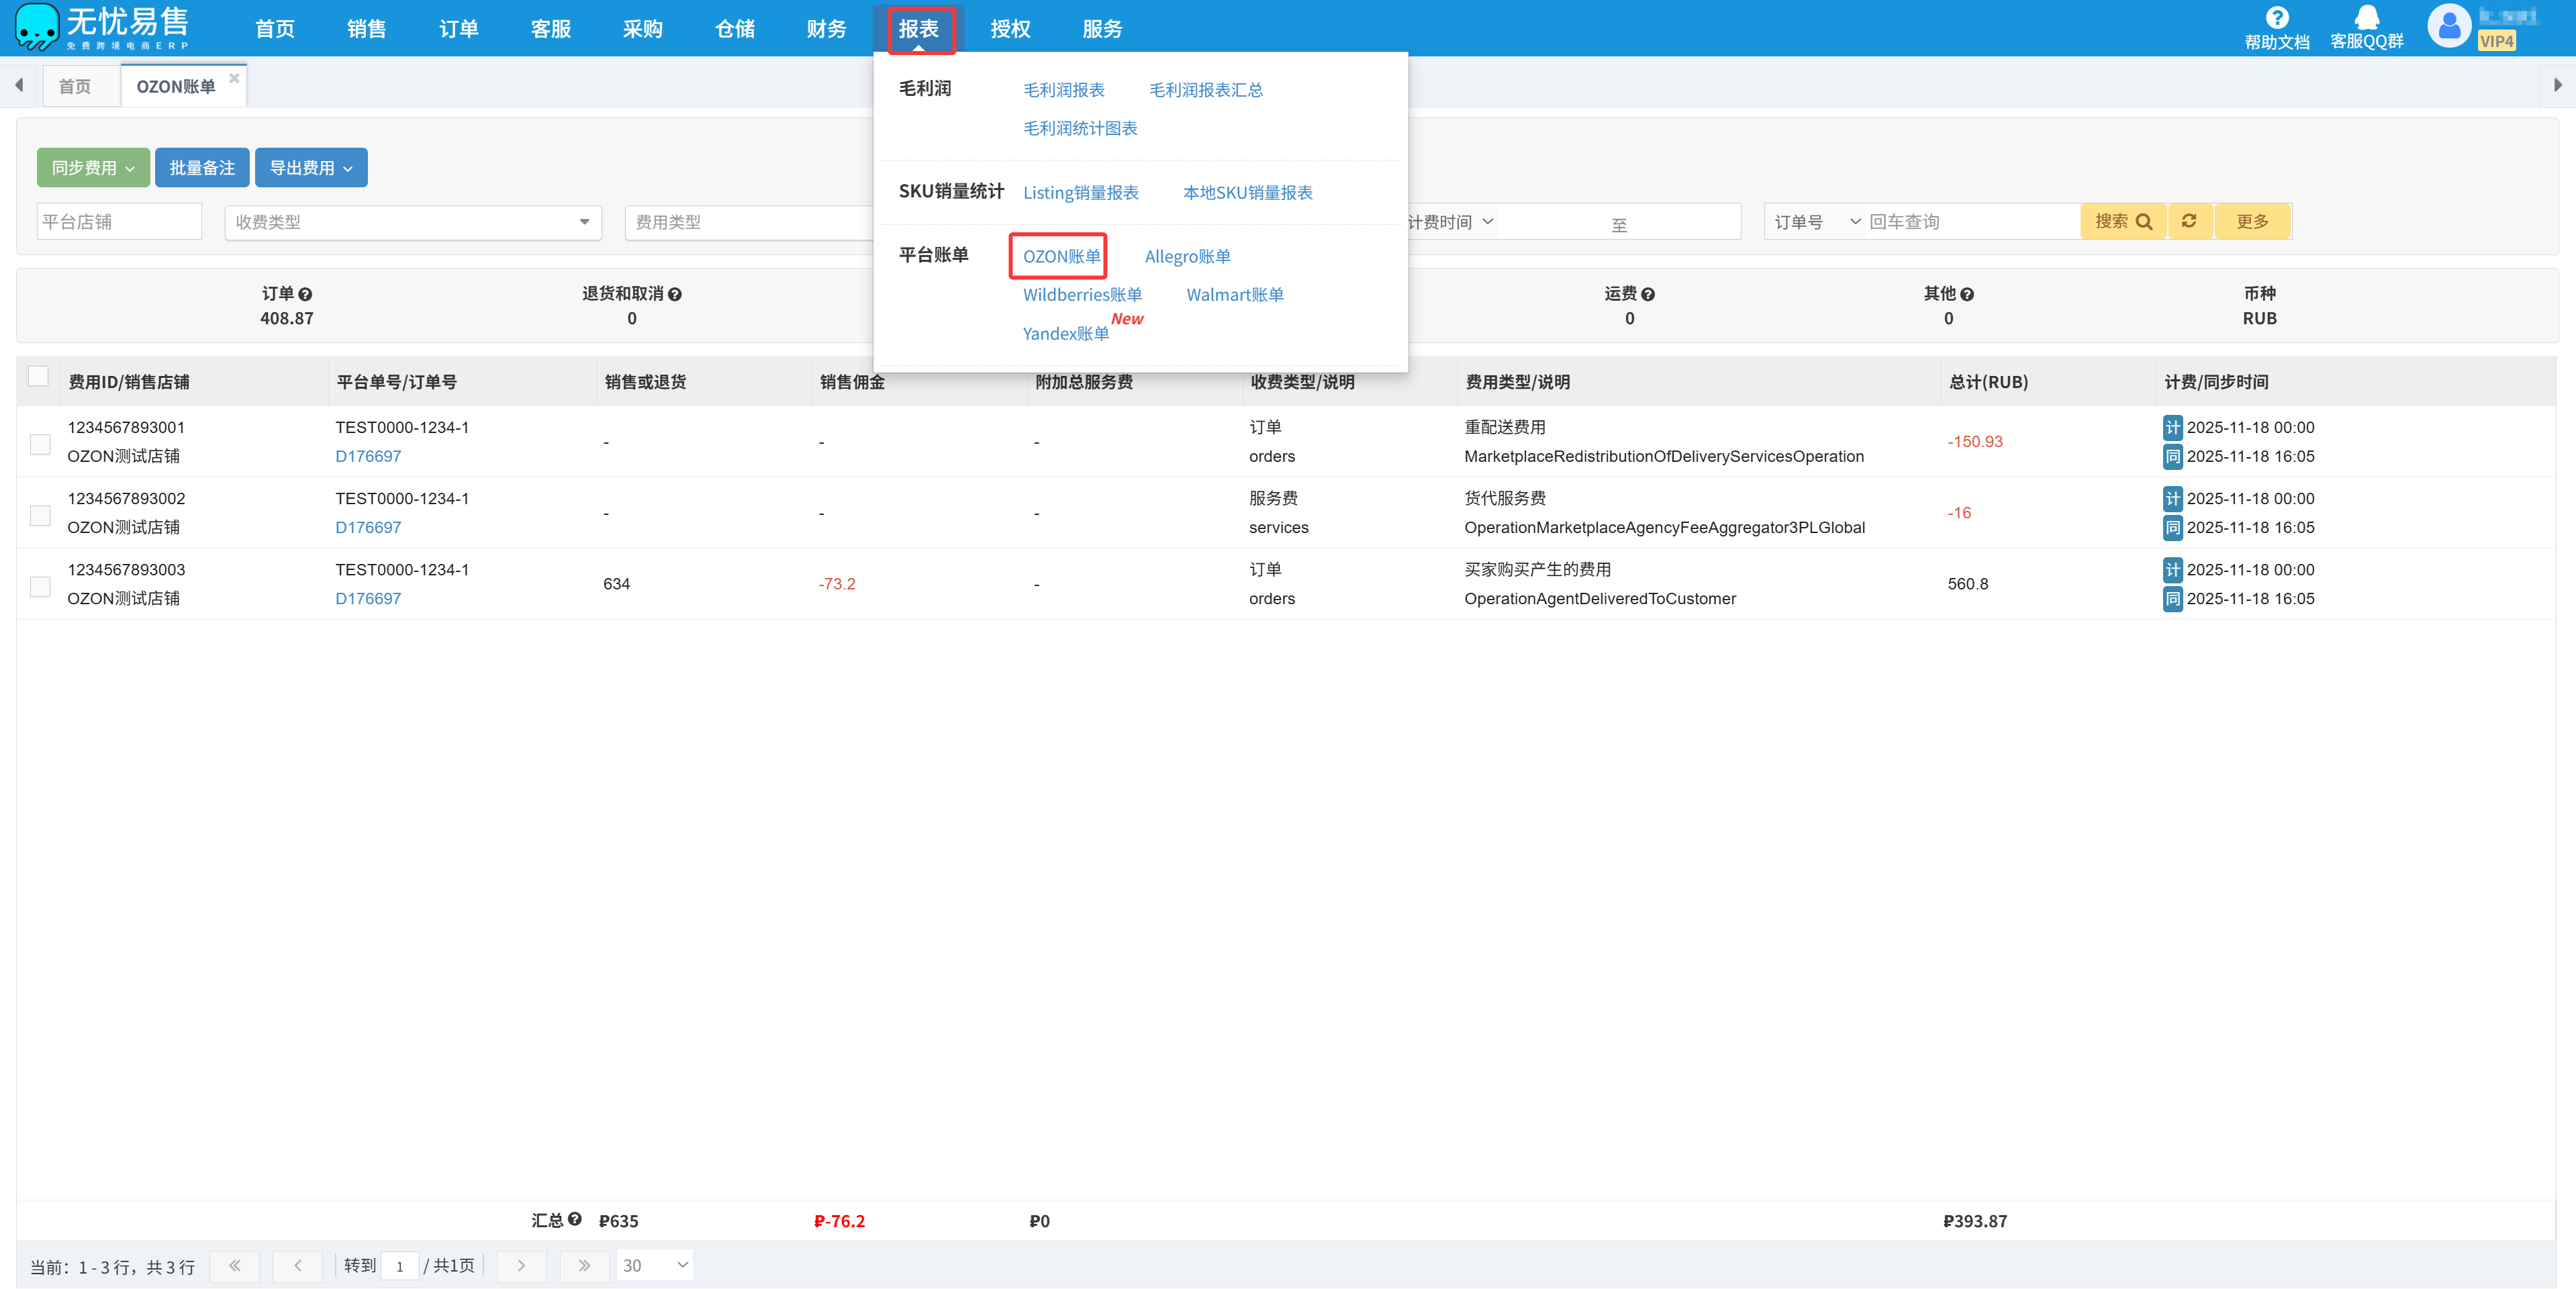The image size is (2576, 1289).
Task: Open the 财务 menu in top navigation
Action: (826, 29)
